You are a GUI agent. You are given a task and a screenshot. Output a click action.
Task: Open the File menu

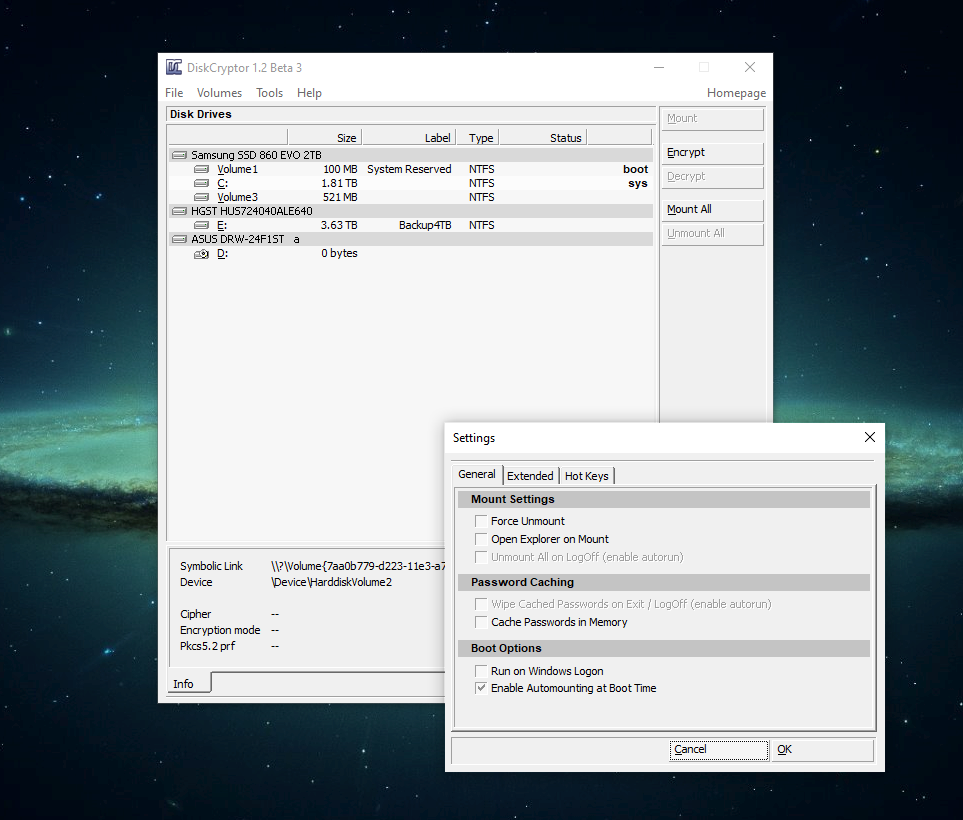point(174,93)
